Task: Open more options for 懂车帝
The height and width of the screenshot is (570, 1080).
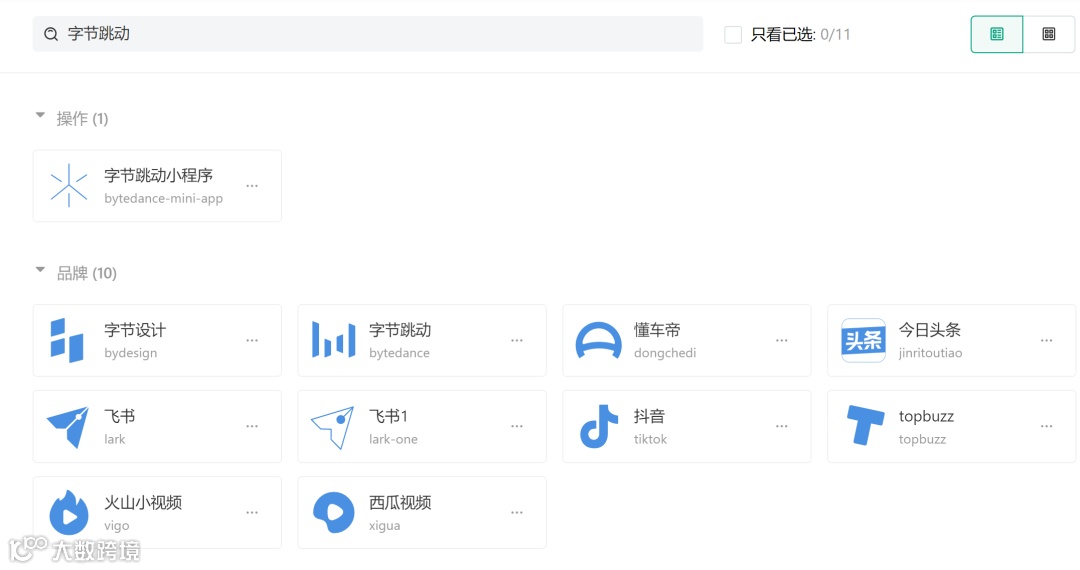Action: click(781, 341)
